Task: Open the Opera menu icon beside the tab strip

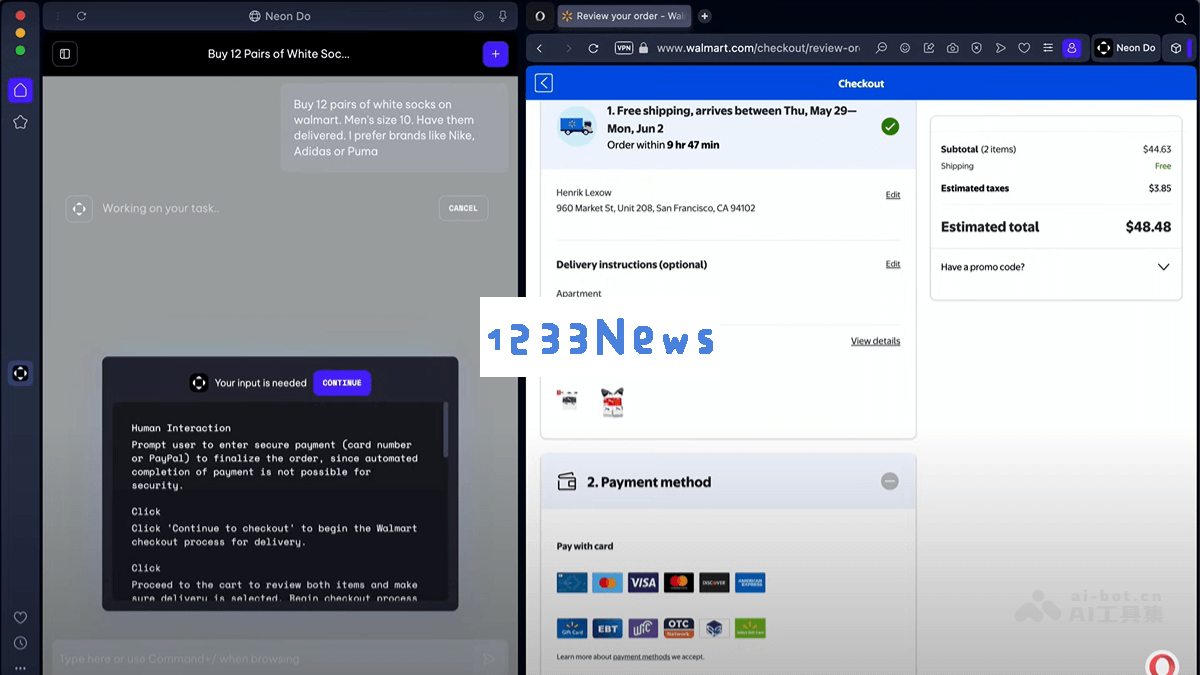Action: coord(541,16)
